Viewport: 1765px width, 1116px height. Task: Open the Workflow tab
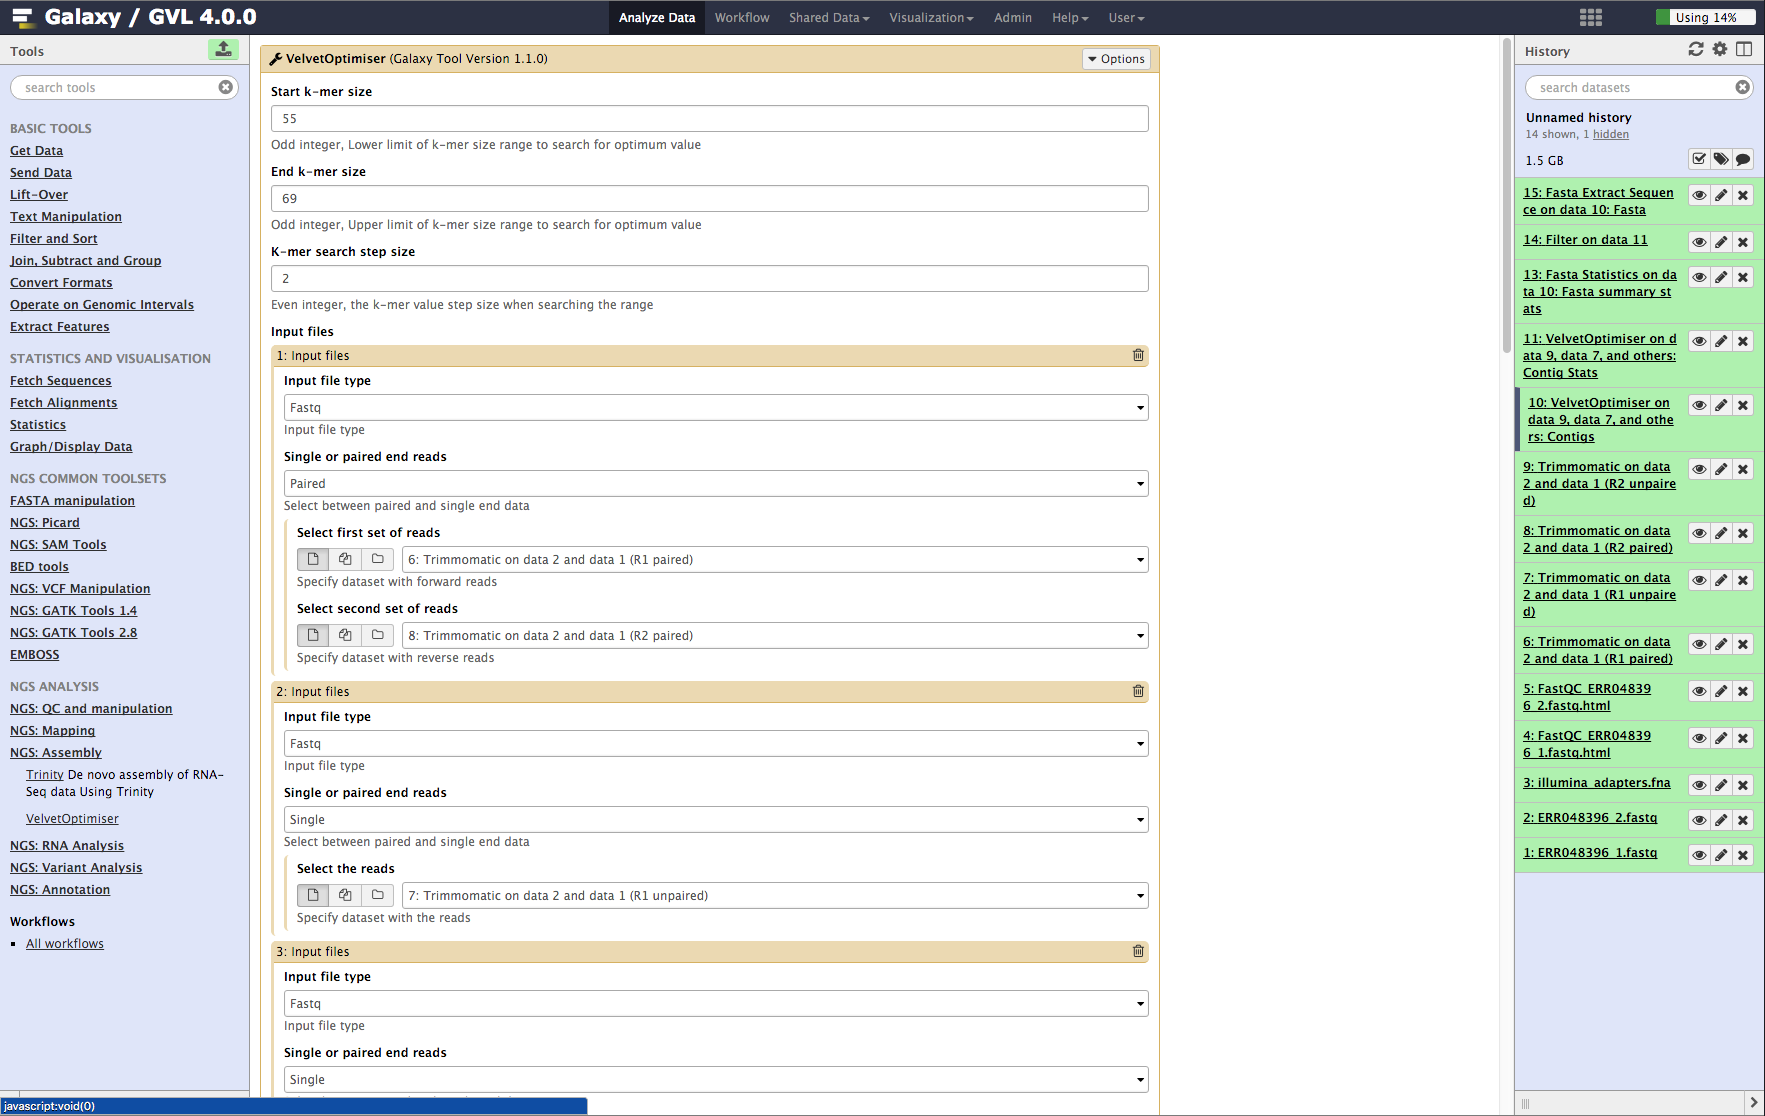(742, 17)
